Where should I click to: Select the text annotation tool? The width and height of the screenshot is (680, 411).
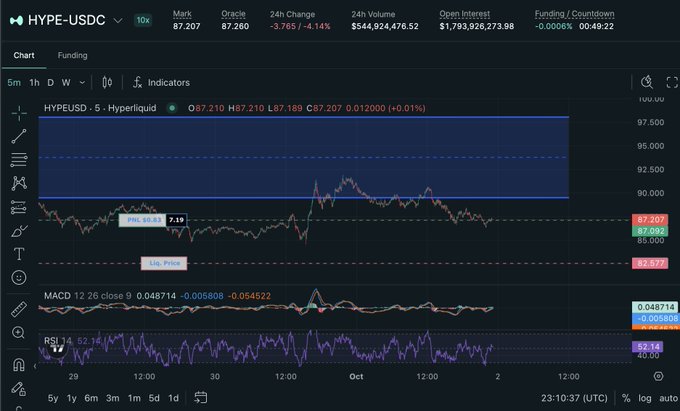19,254
